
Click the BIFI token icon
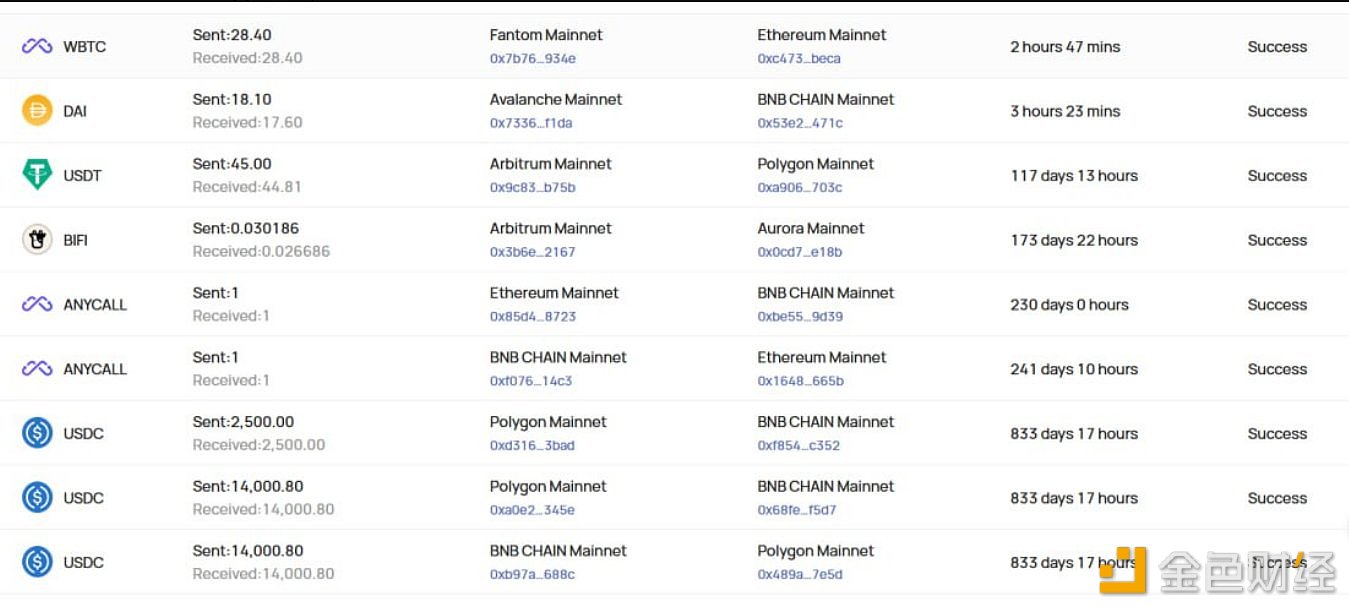point(37,239)
